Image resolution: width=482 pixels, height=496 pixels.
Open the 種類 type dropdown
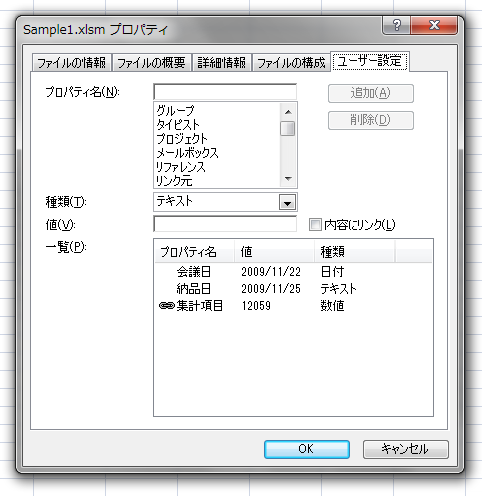tap(287, 202)
